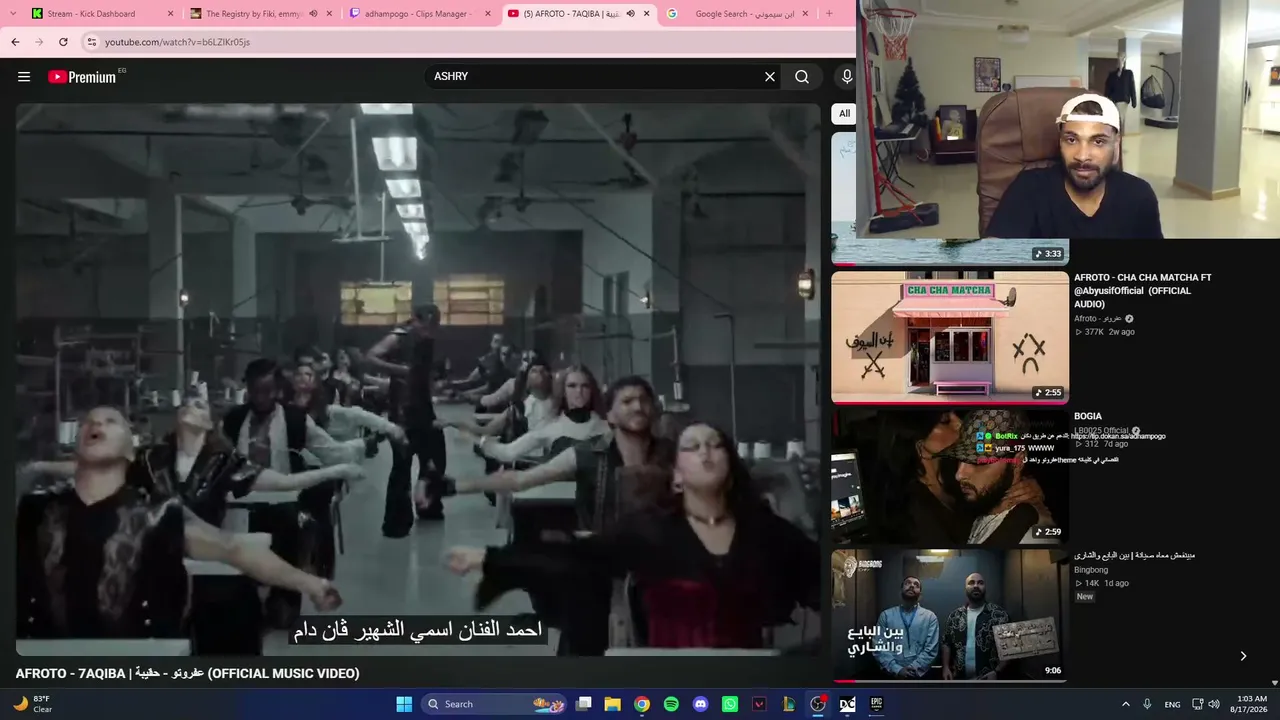Mute the AFROTO YouTube tab audio
This screenshot has height=720, width=1280.
pyautogui.click(x=630, y=14)
